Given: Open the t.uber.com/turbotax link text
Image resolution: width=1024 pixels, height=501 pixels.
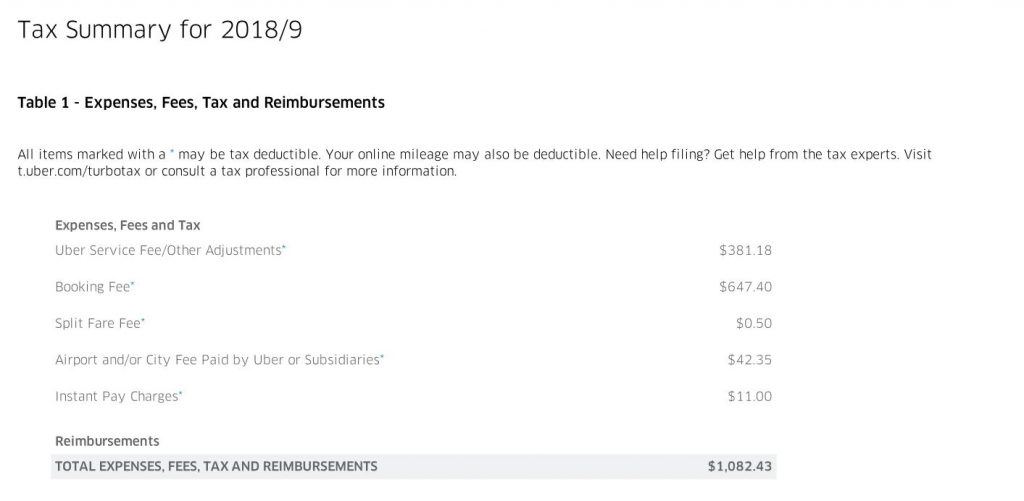Looking at the screenshot, I should [x=79, y=171].
